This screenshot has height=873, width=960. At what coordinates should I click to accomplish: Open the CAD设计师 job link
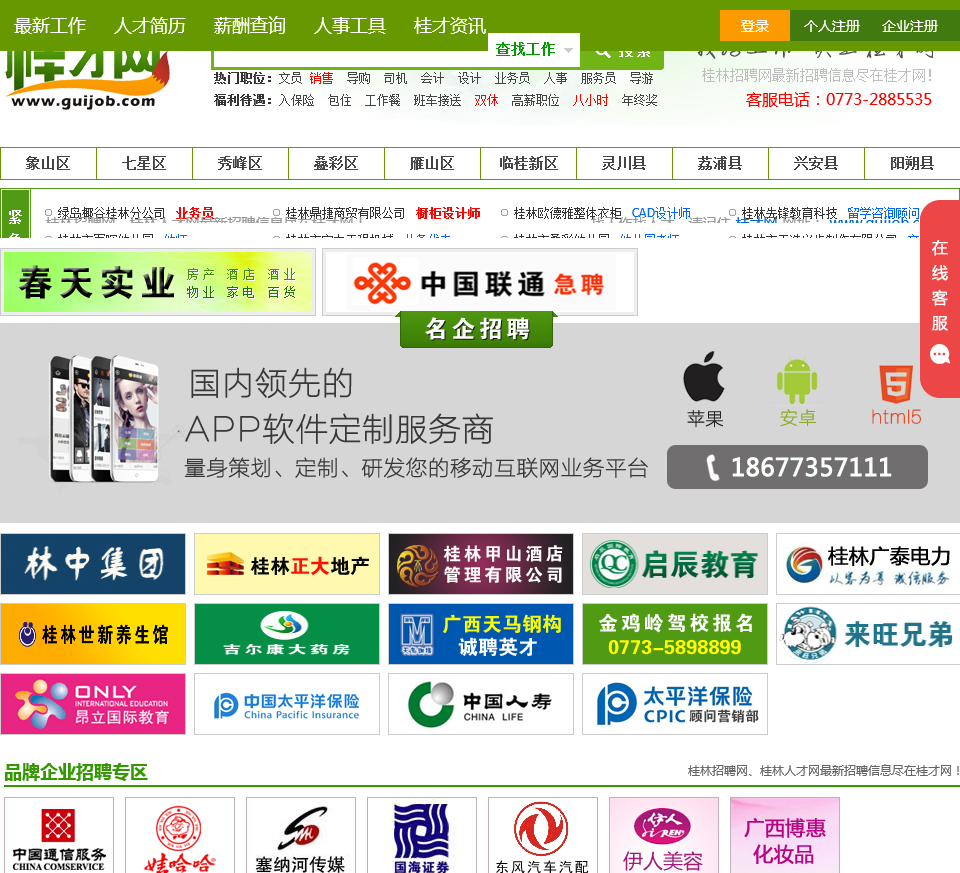[661, 213]
